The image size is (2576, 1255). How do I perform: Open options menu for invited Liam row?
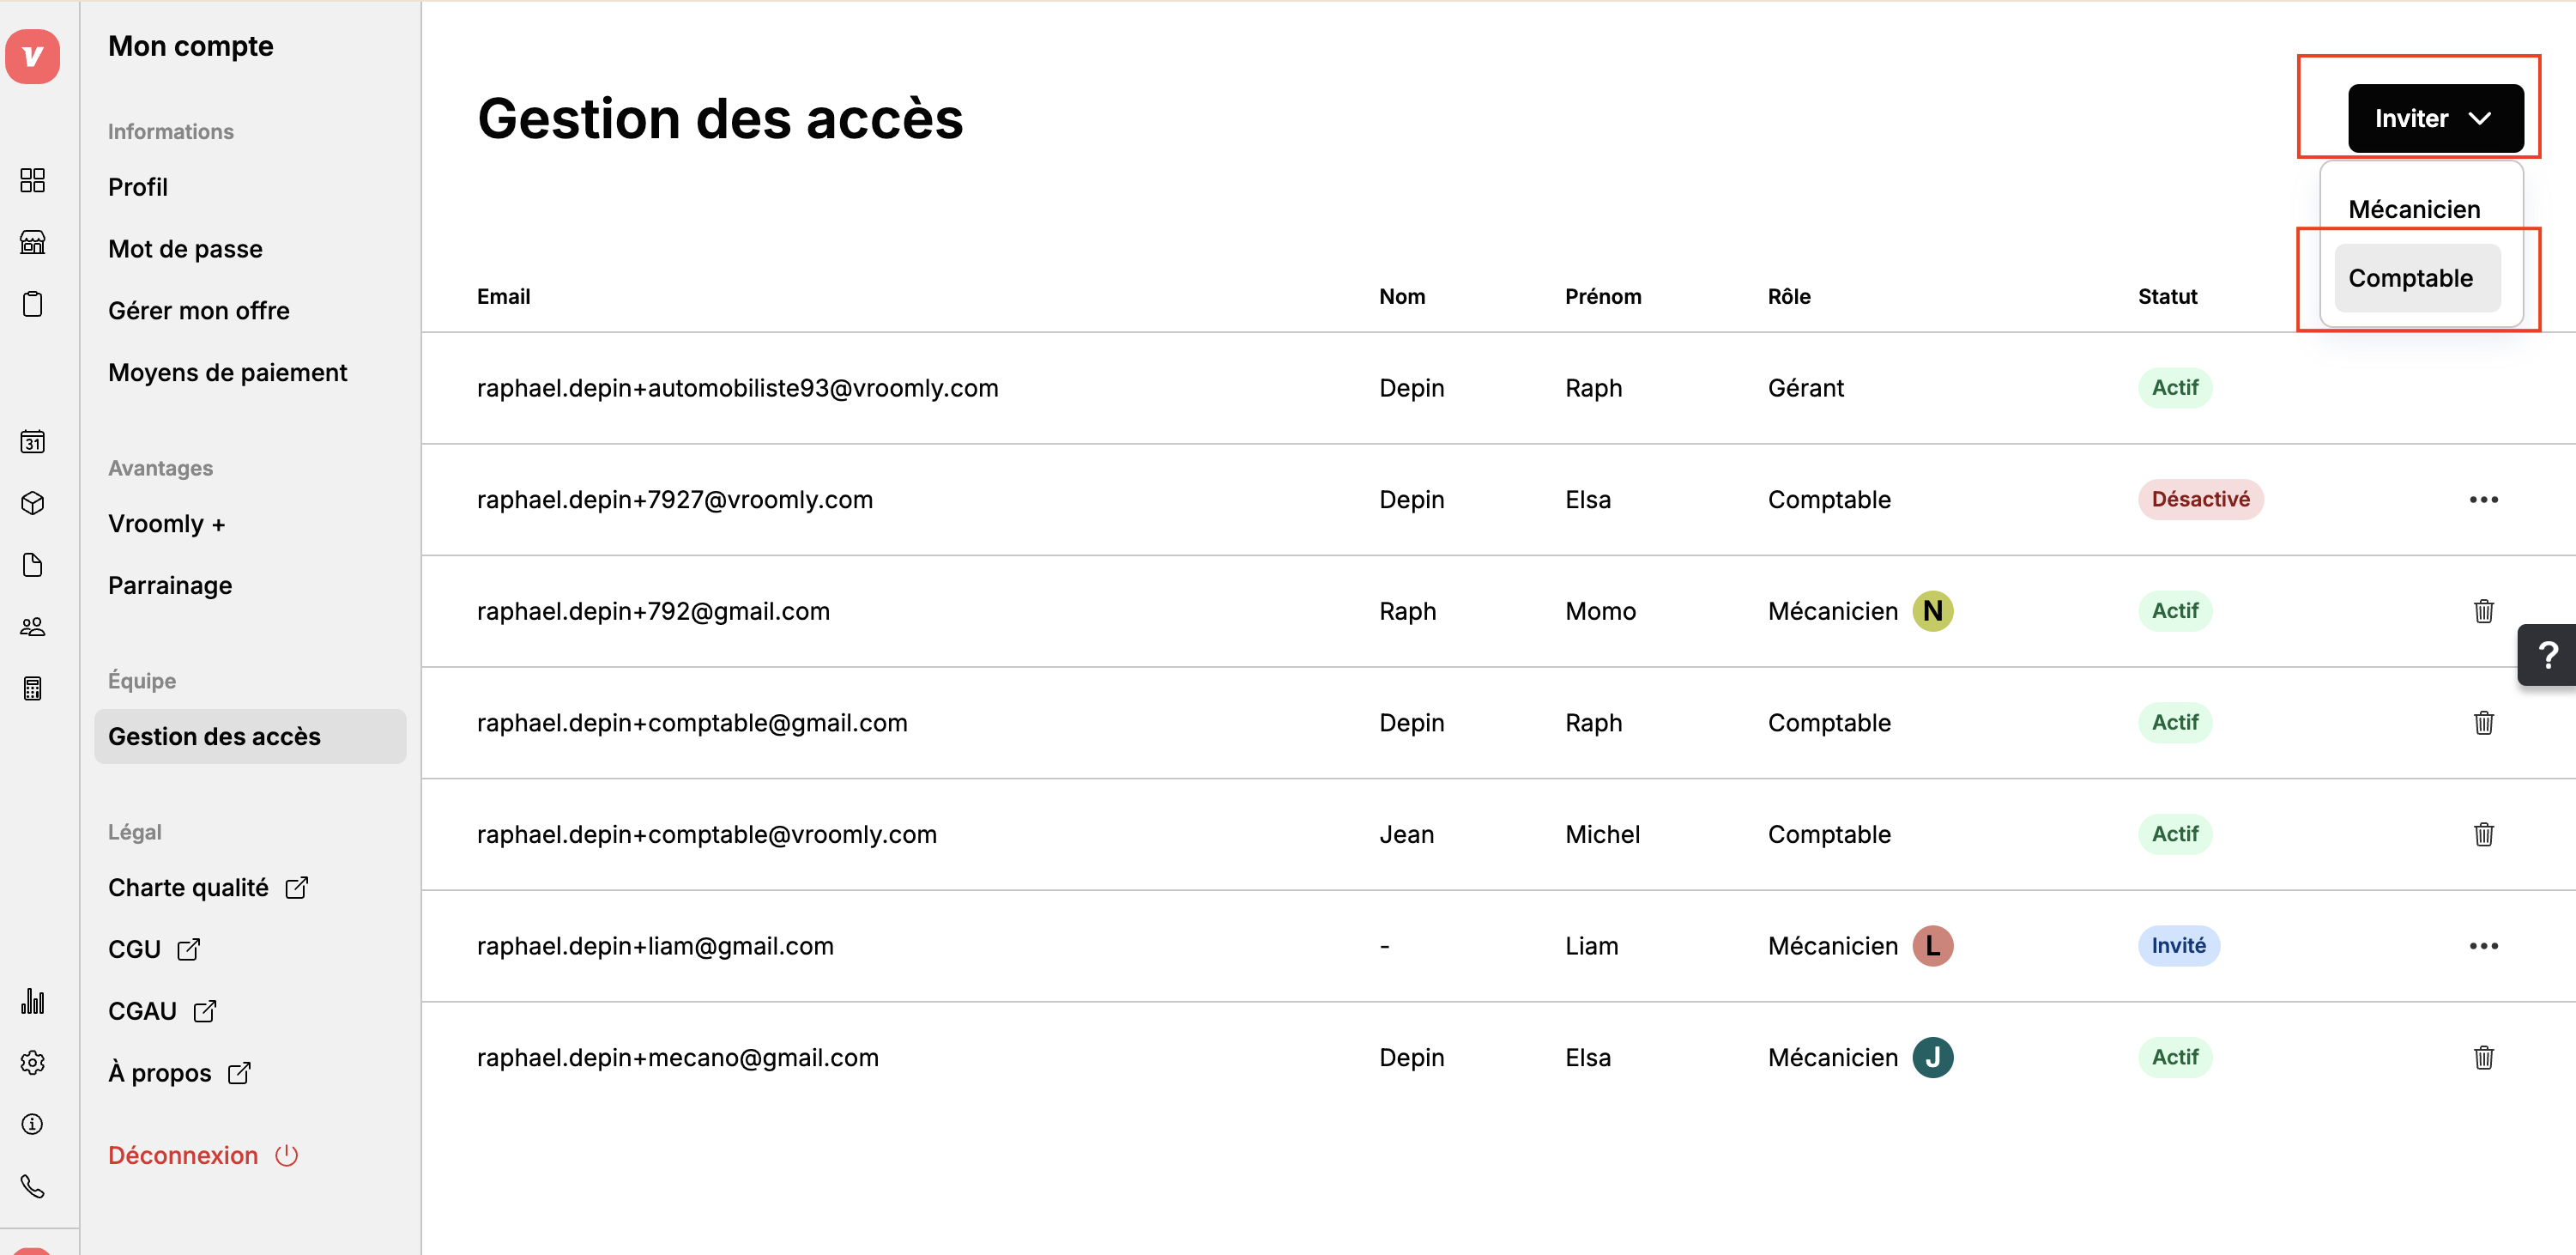(x=2483, y=946)
